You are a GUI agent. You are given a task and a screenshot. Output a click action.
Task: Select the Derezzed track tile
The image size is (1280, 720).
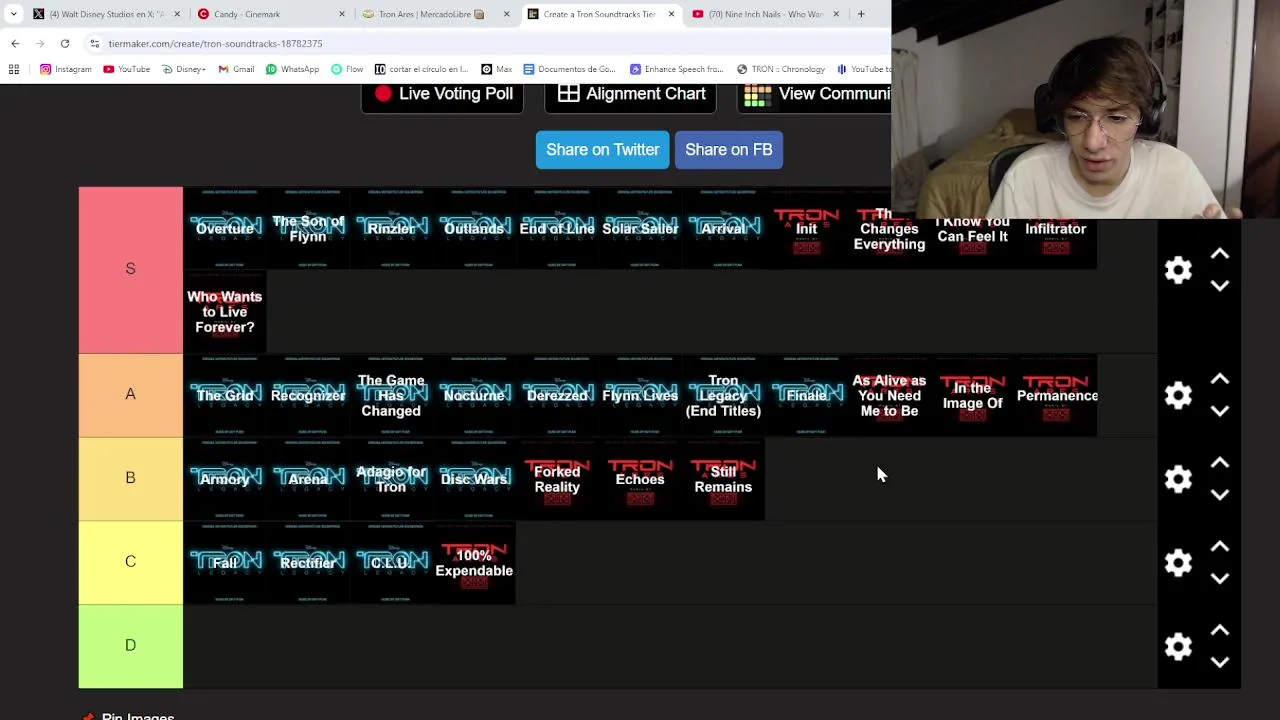point(557,396)
